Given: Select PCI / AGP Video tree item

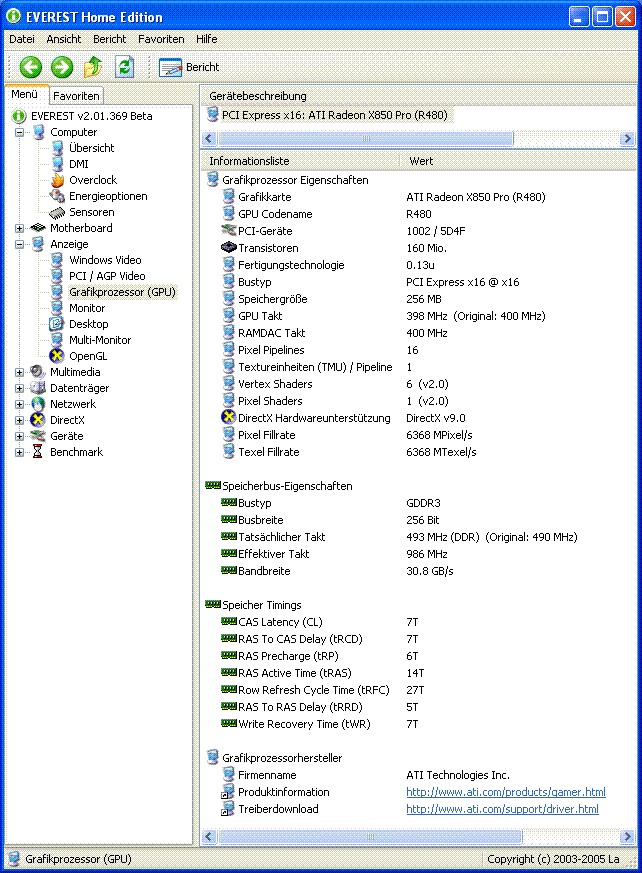Looking at the screenshot, I should coord(107,276).
